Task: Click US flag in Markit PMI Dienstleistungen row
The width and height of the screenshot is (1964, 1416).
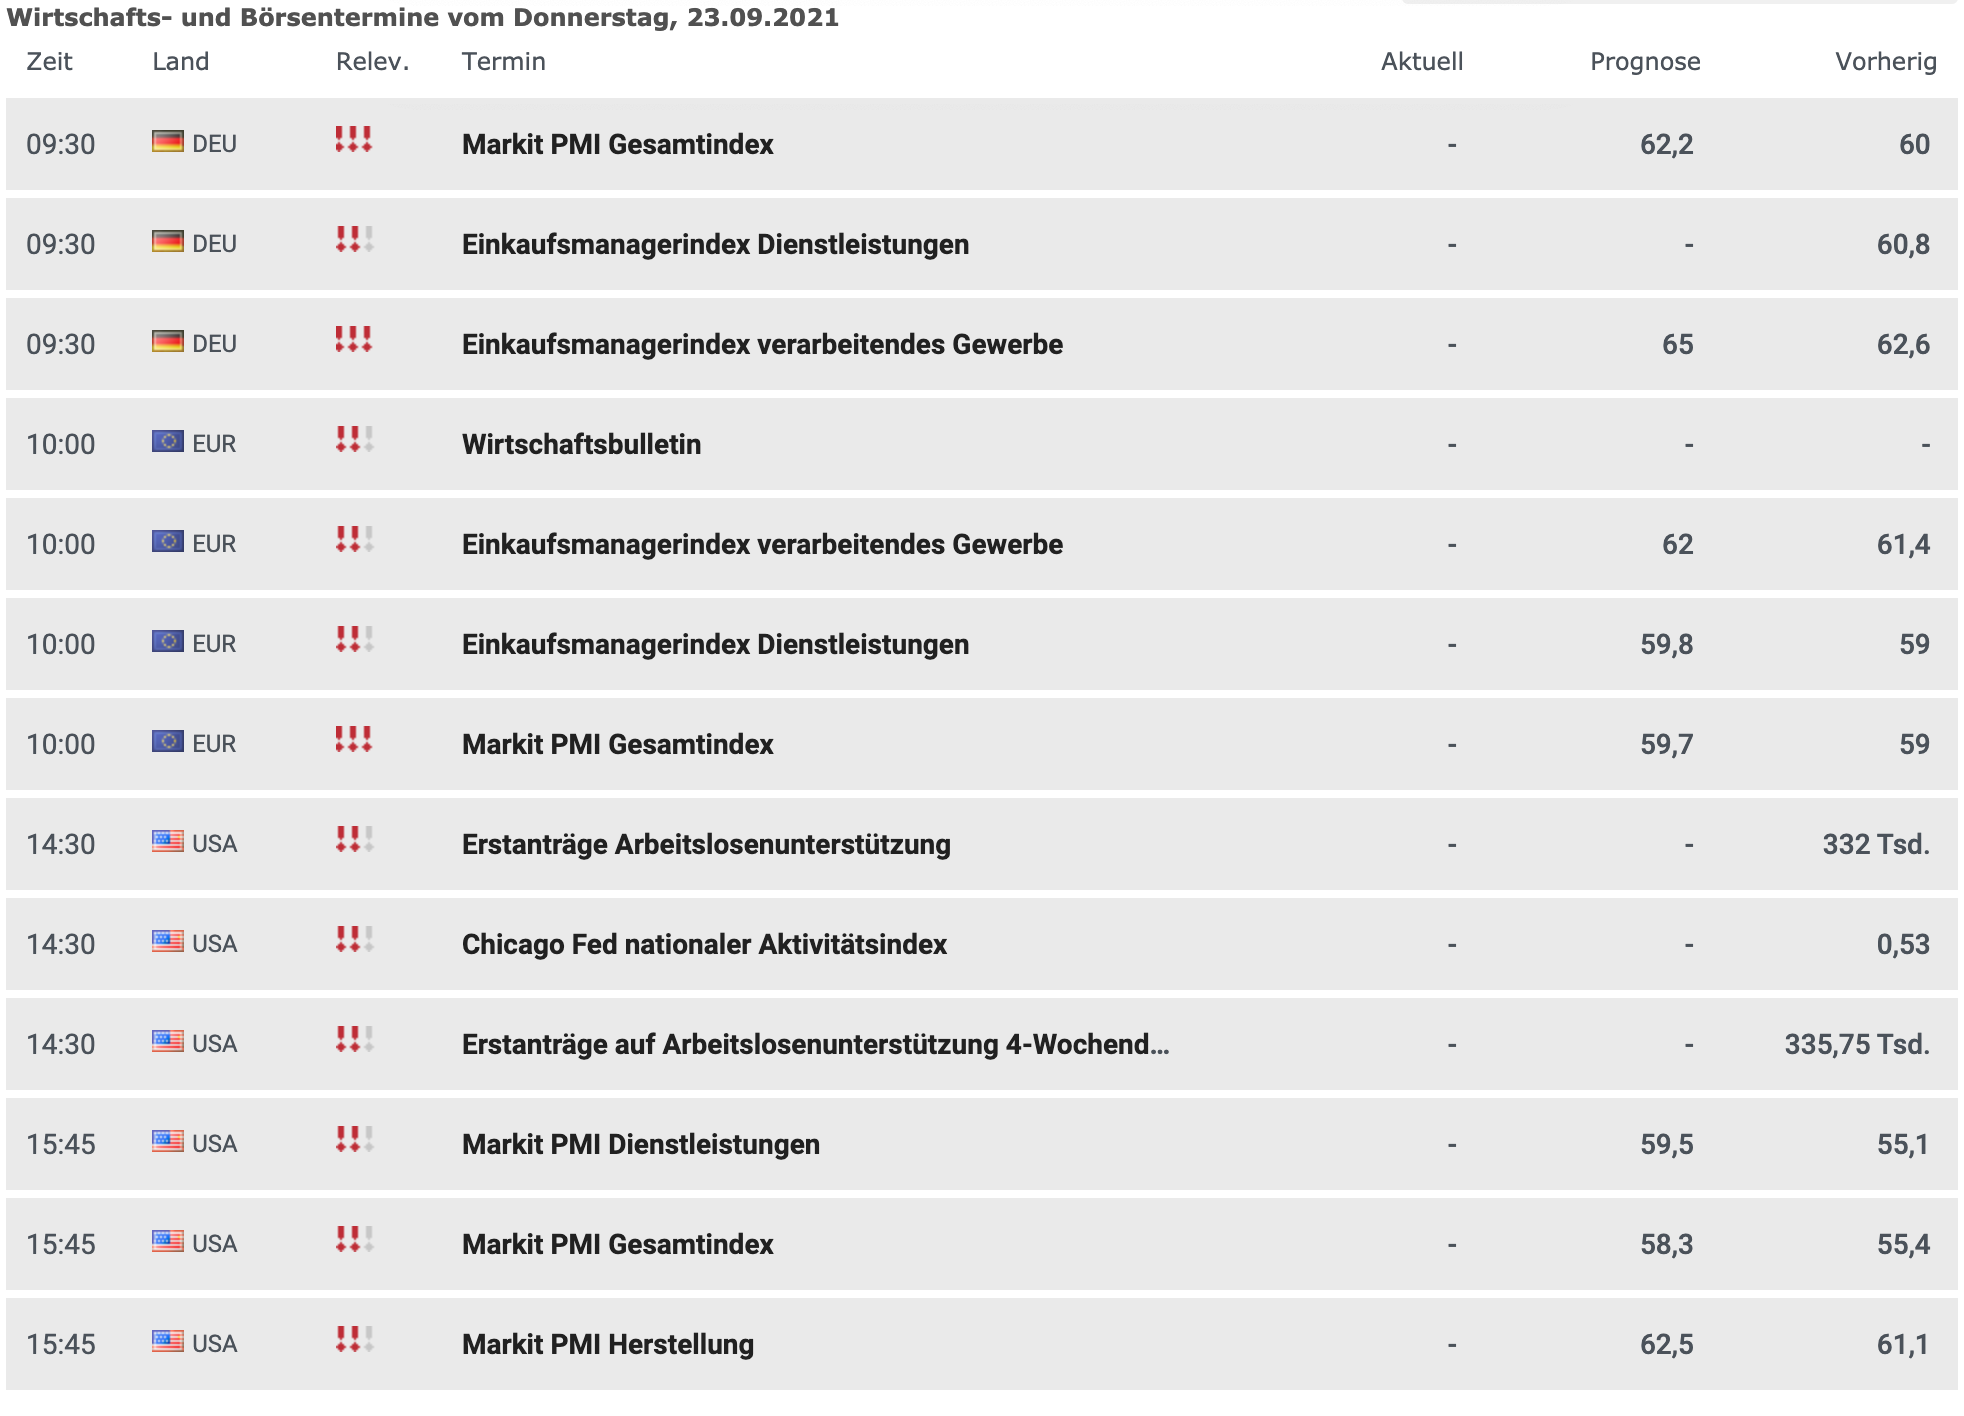Action: [x=168, y=1142]
